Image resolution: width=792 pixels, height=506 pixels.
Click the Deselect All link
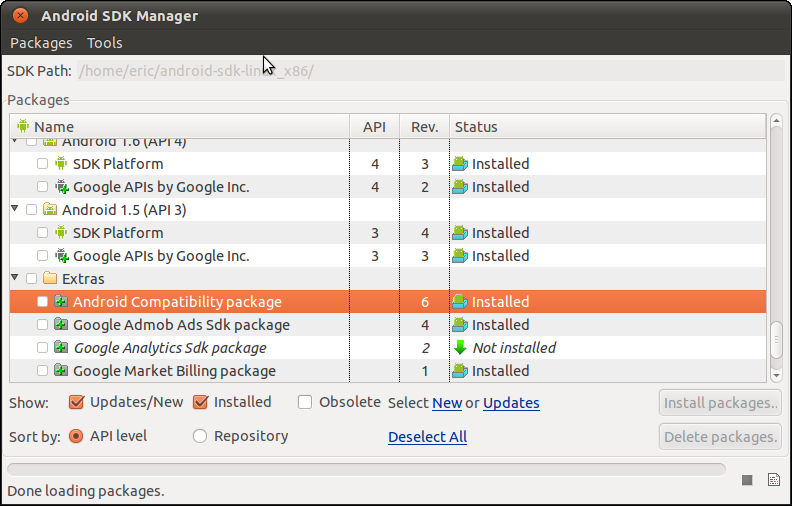click(427, 437)
